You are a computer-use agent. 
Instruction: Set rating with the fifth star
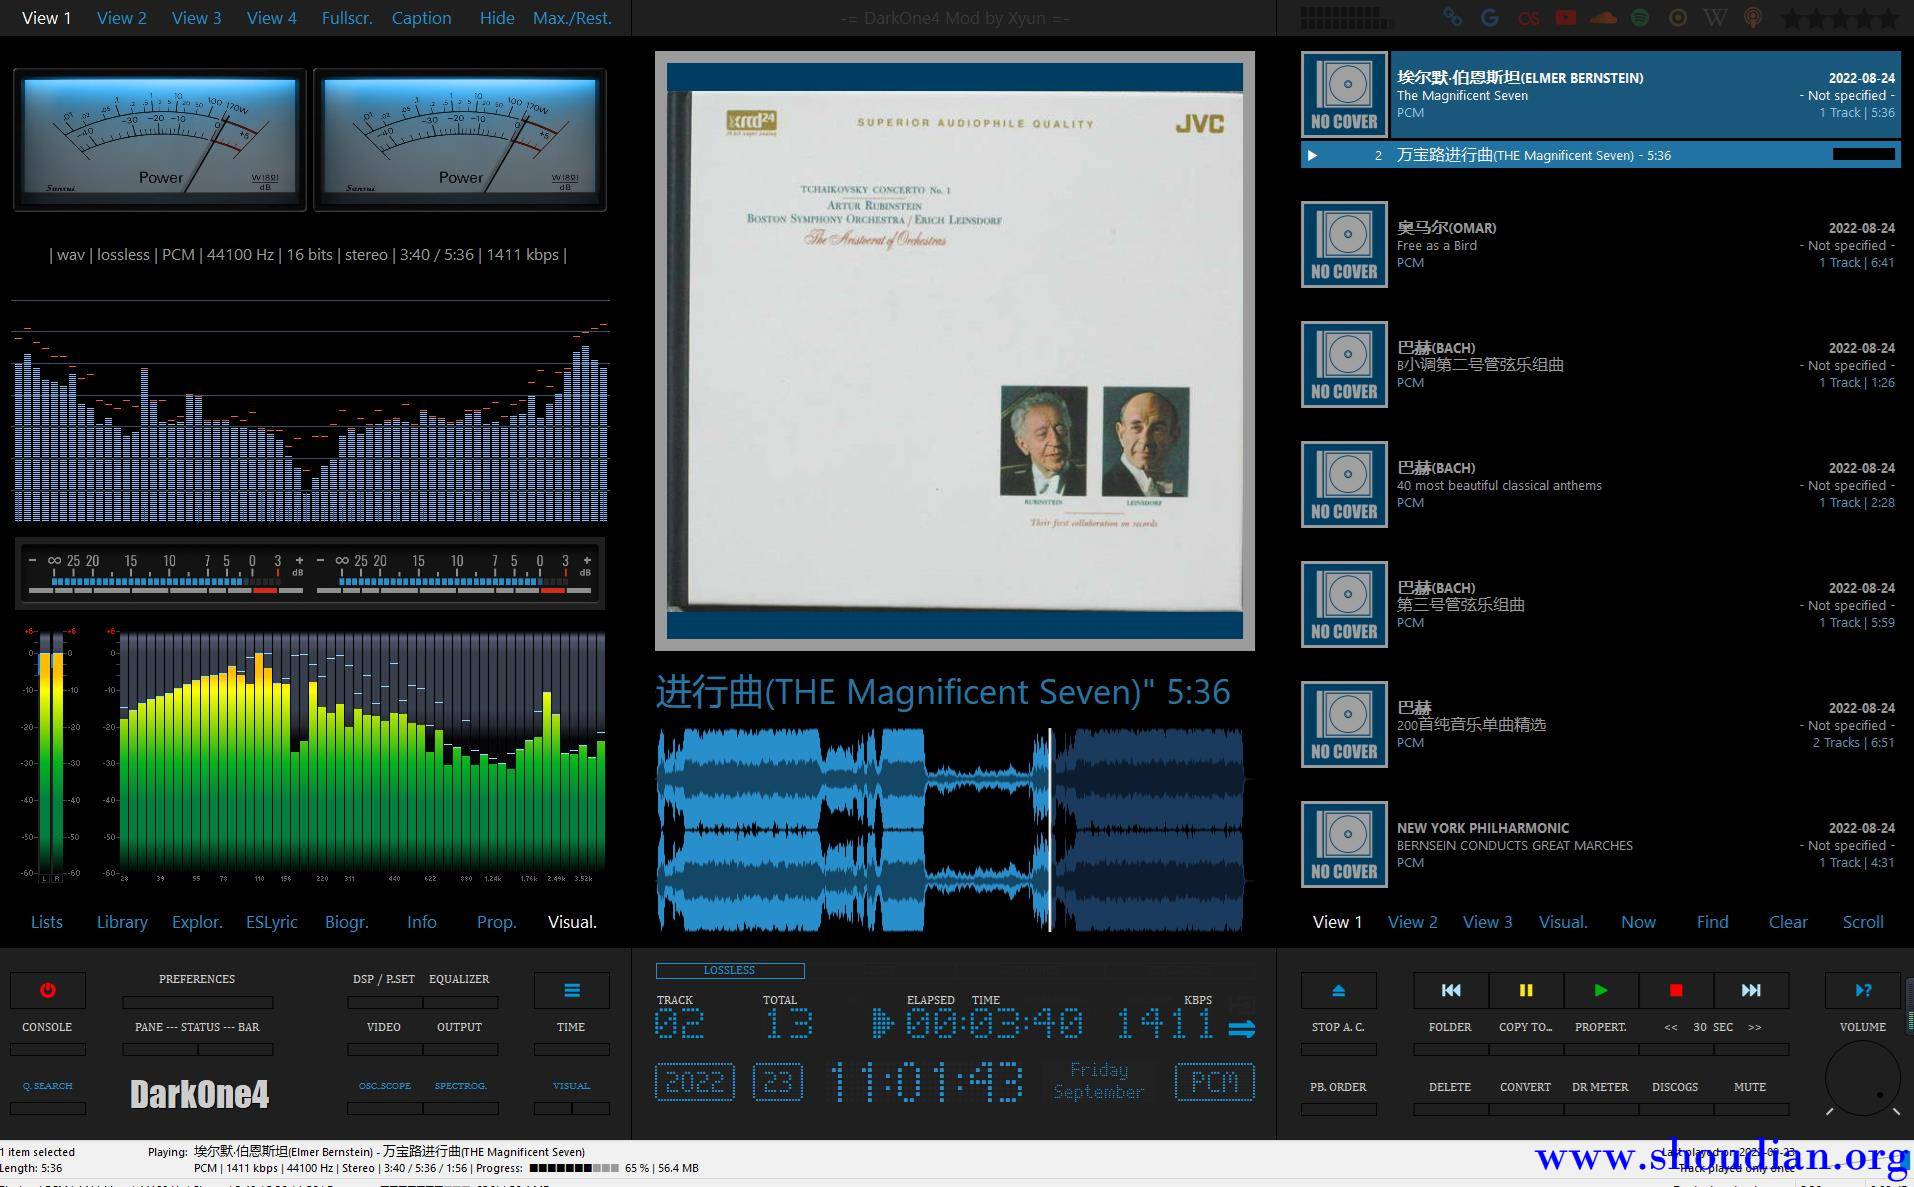[1888, 18]
